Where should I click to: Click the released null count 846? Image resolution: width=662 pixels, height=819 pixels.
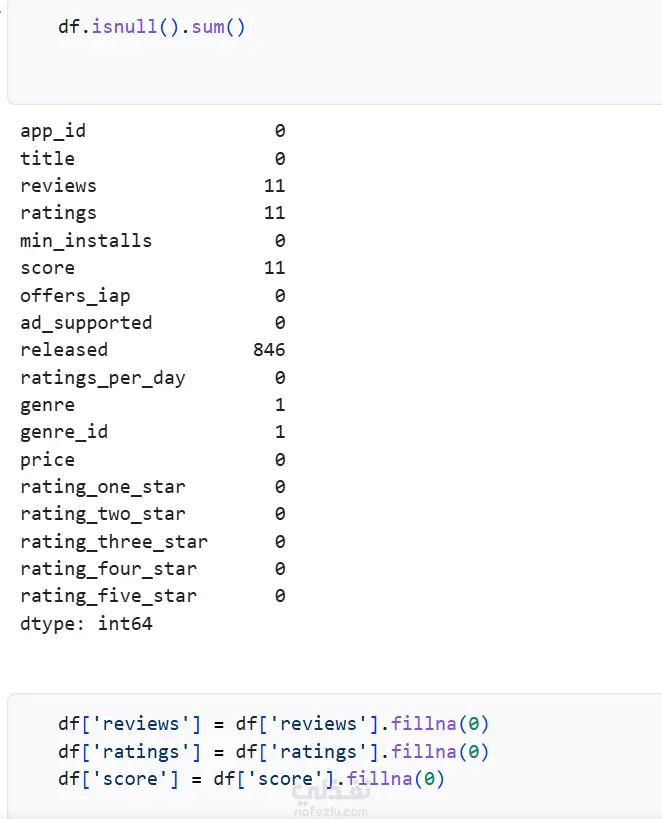(x=269, y=349)
